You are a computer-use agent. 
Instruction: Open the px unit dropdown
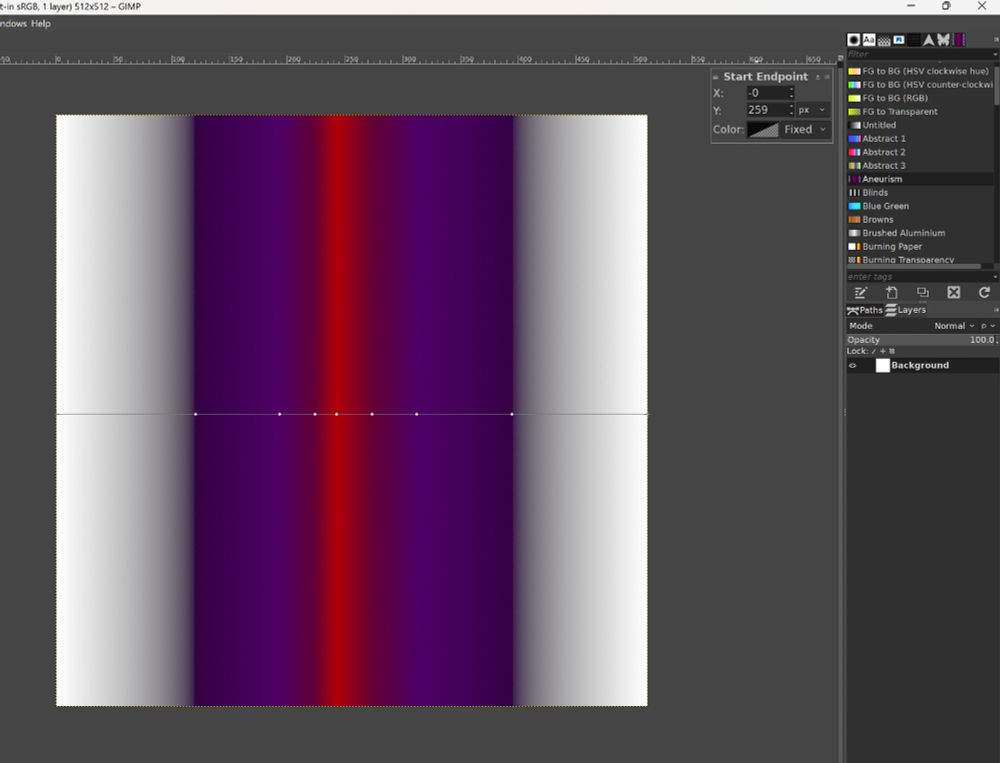click(812, 110)
